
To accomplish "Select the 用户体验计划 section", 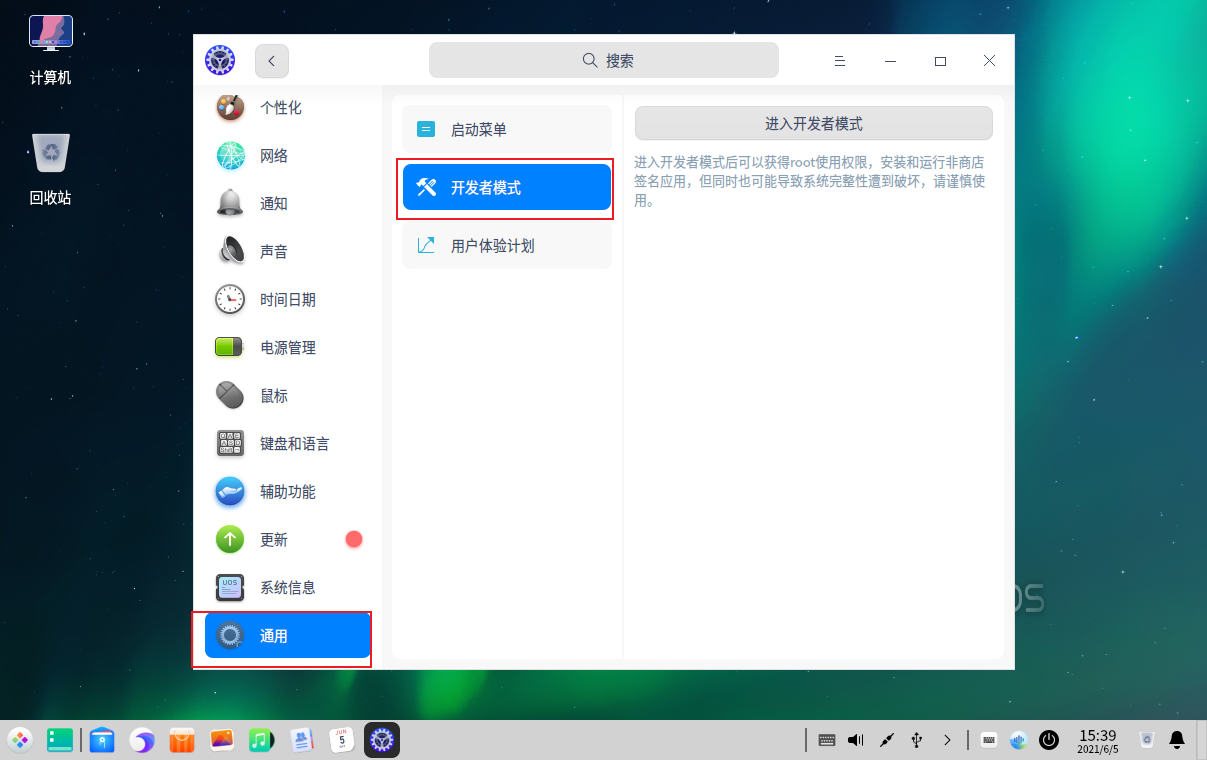I will (x=506, y=245).
